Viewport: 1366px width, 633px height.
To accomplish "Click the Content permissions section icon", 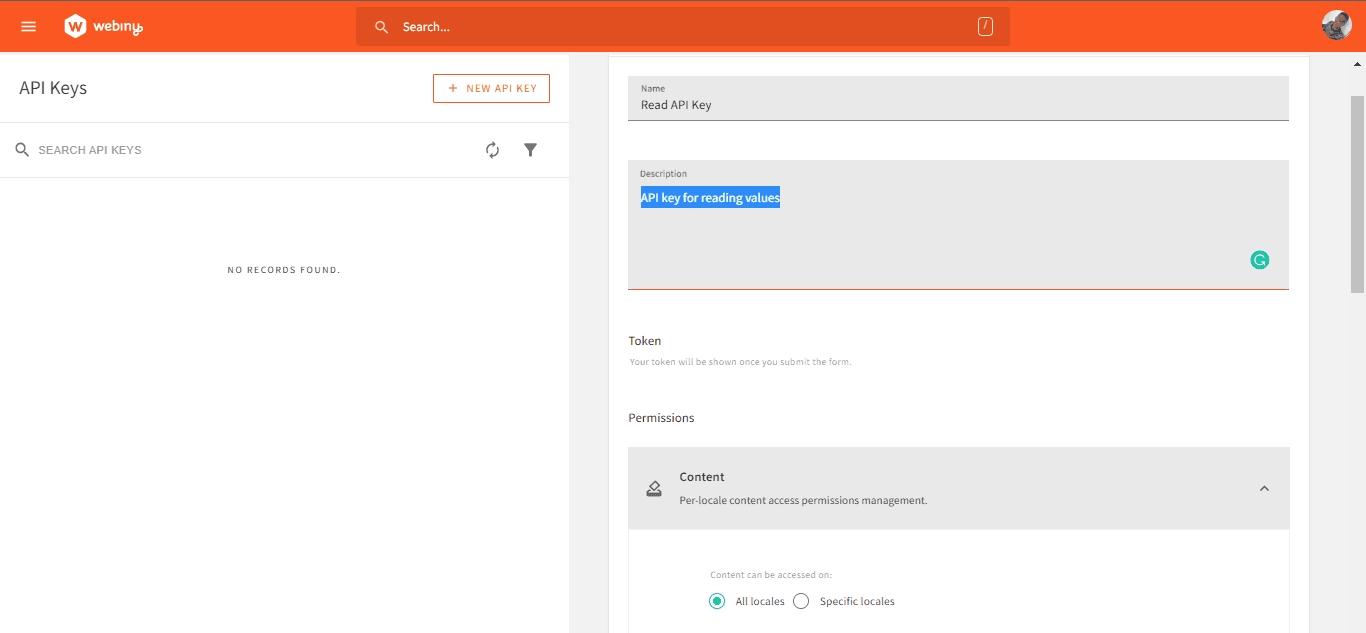I will 654,488.
